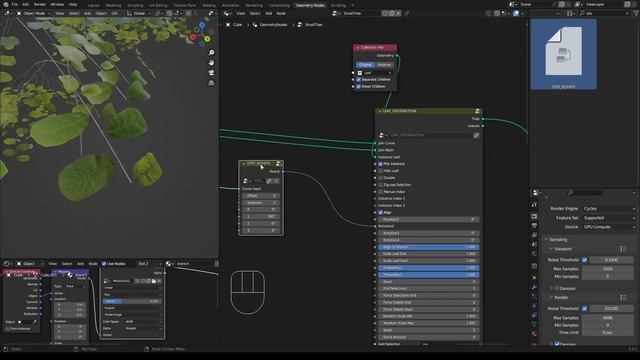Switch perspective/orthographic grid icon in viewport
This screenshot has height=360, width=640.
211,83
